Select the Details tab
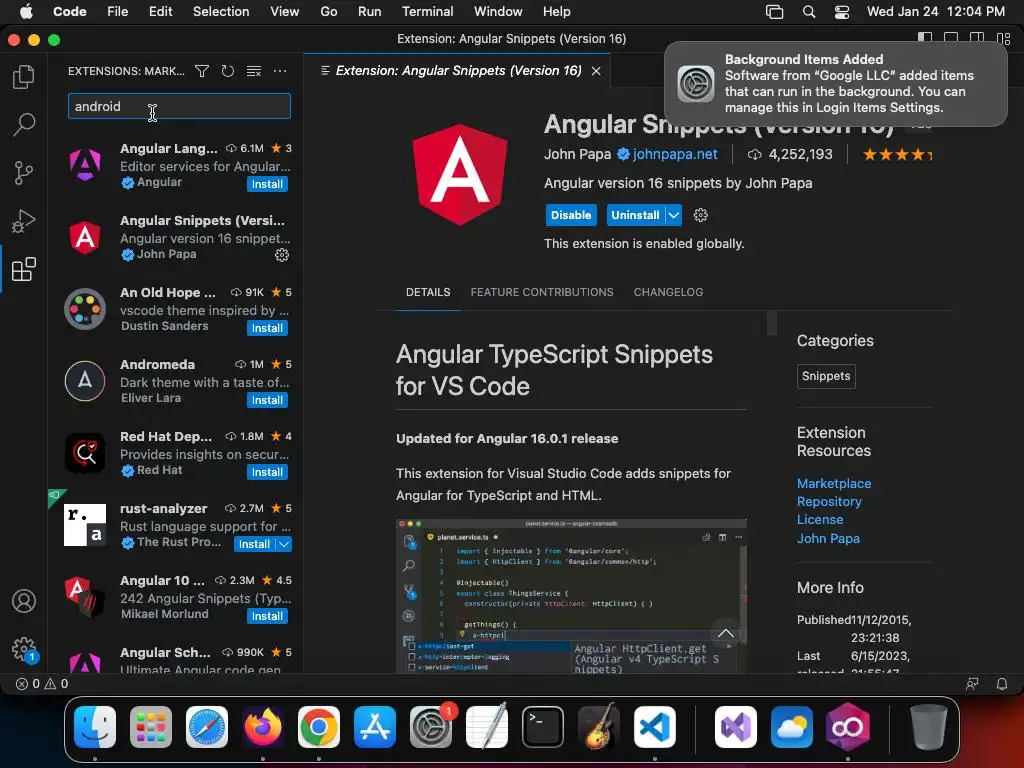The height and width of the screenshot is (768, 1024). click(x=428, y=292)
